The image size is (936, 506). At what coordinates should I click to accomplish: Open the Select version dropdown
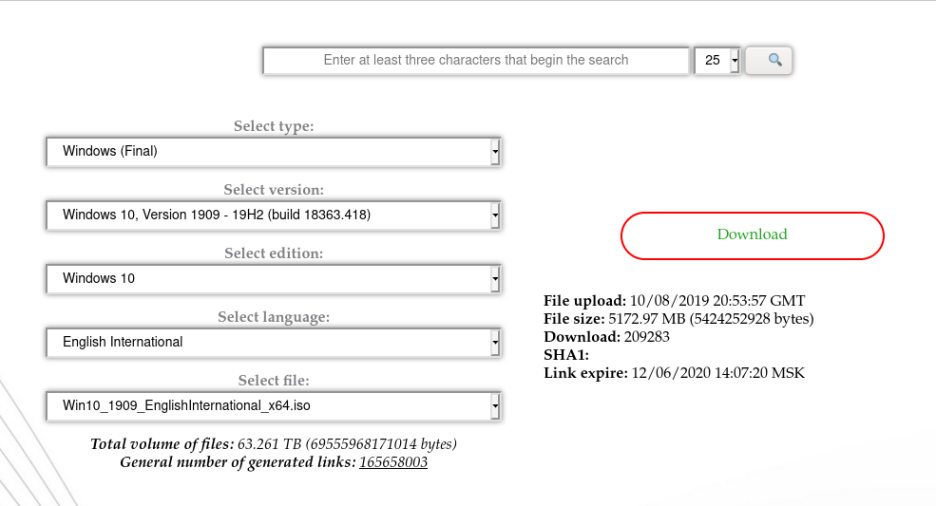[273, 215]
